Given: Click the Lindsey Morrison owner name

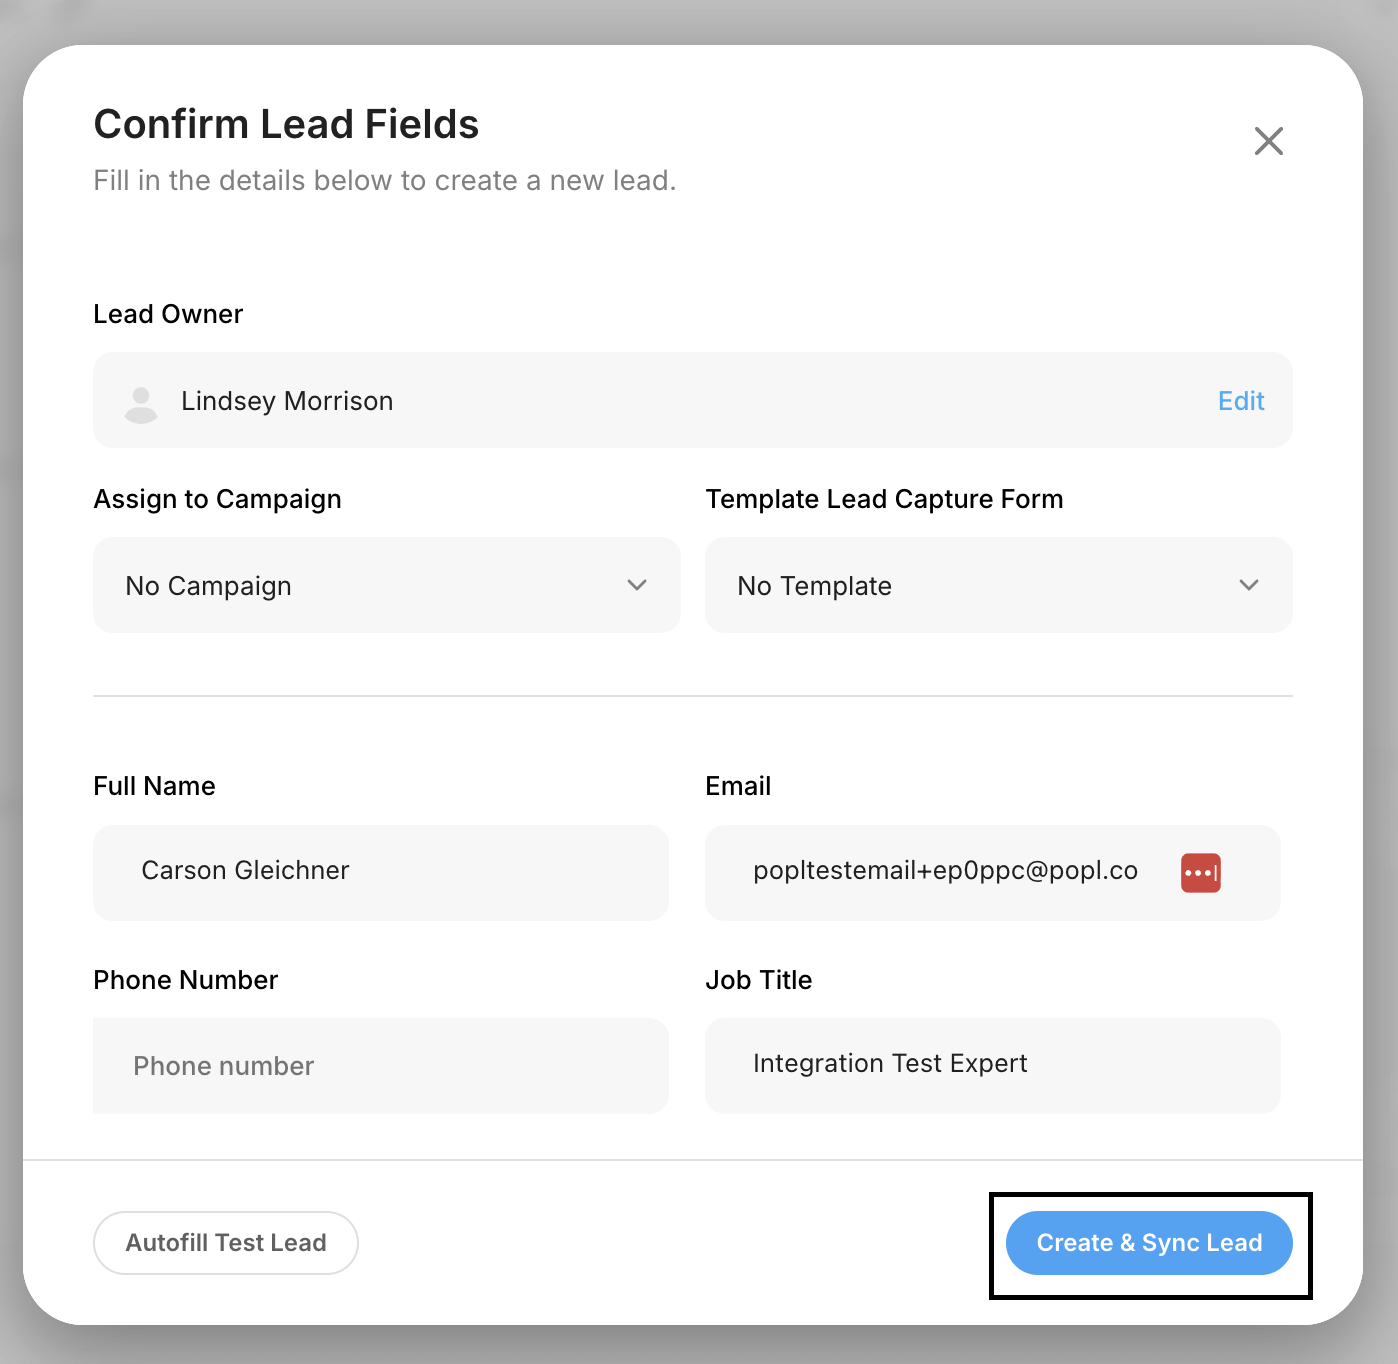Looking at the screenshot, I should click(287, 401).
